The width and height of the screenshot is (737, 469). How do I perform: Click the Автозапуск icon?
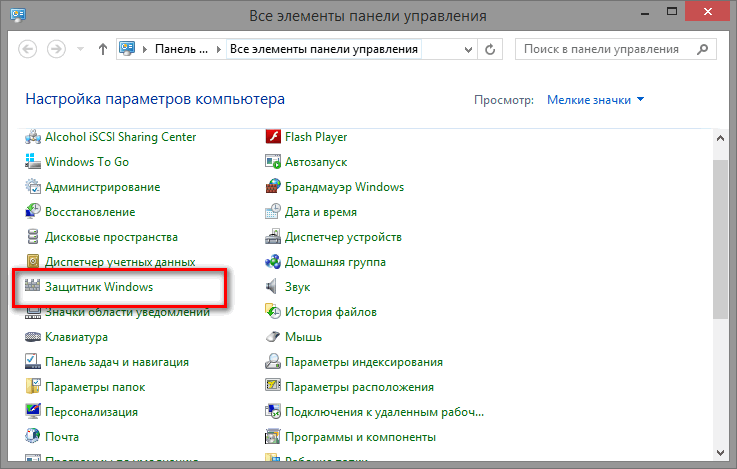click(x=273, y=162)
